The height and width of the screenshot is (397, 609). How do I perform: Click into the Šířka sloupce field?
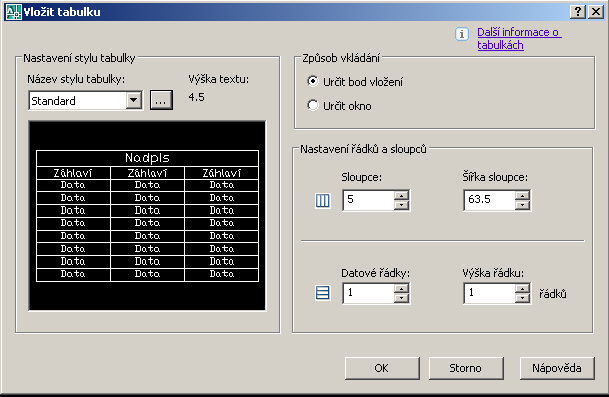(489, 200)
